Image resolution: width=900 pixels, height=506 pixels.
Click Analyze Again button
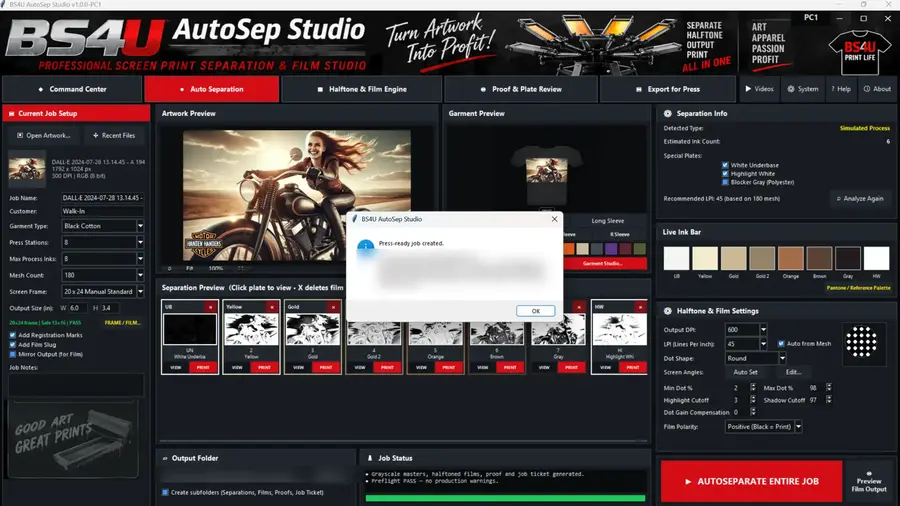859,198
